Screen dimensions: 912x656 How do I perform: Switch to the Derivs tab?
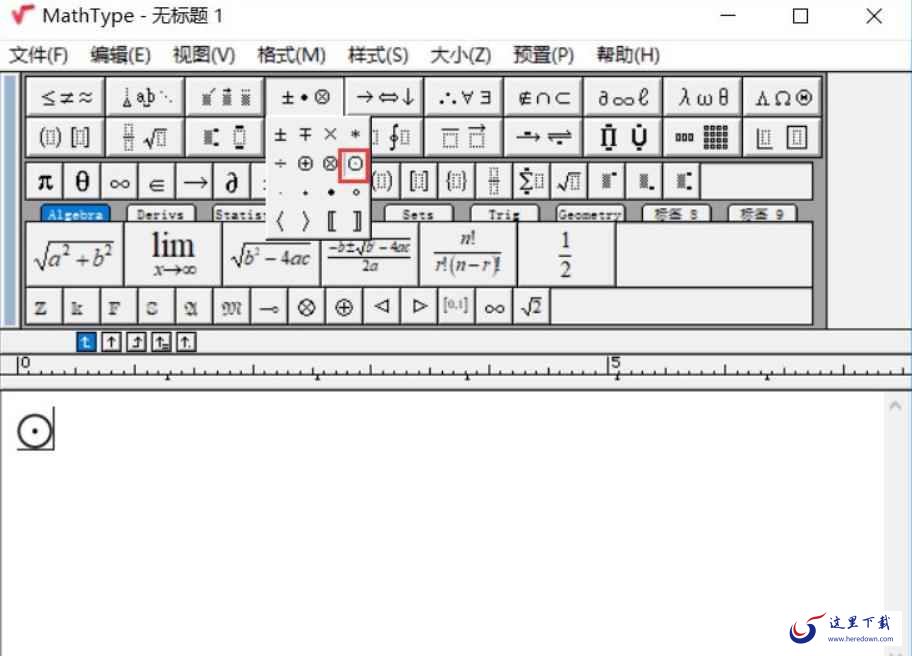(161, 214)
